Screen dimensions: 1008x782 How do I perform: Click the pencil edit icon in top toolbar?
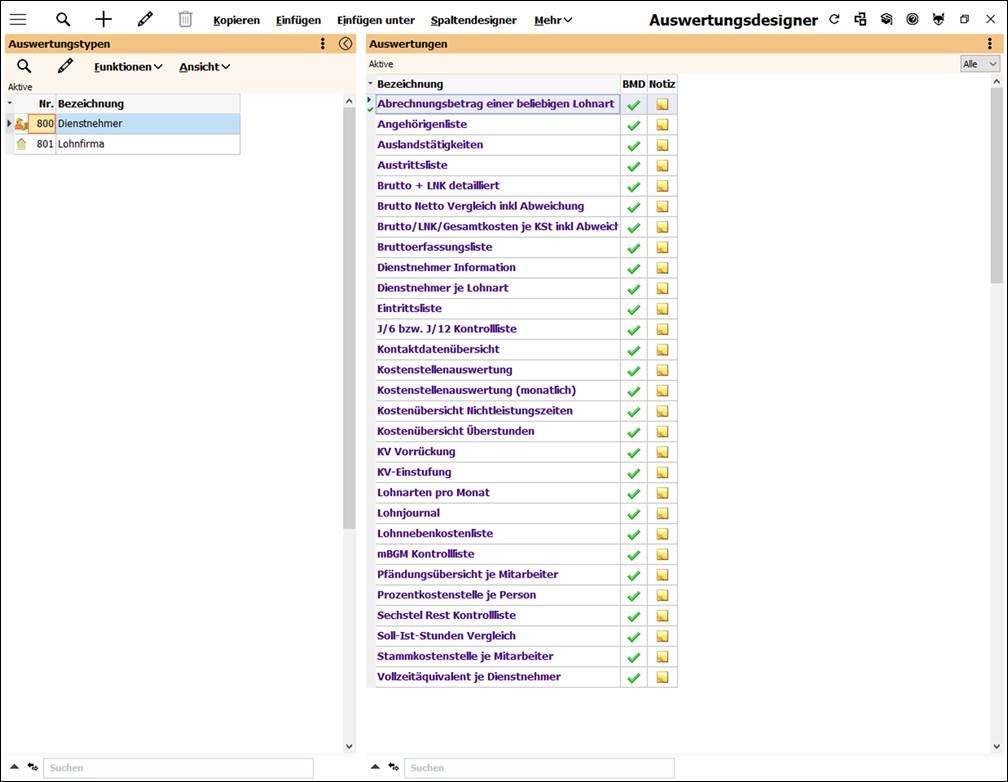(145, 19)
